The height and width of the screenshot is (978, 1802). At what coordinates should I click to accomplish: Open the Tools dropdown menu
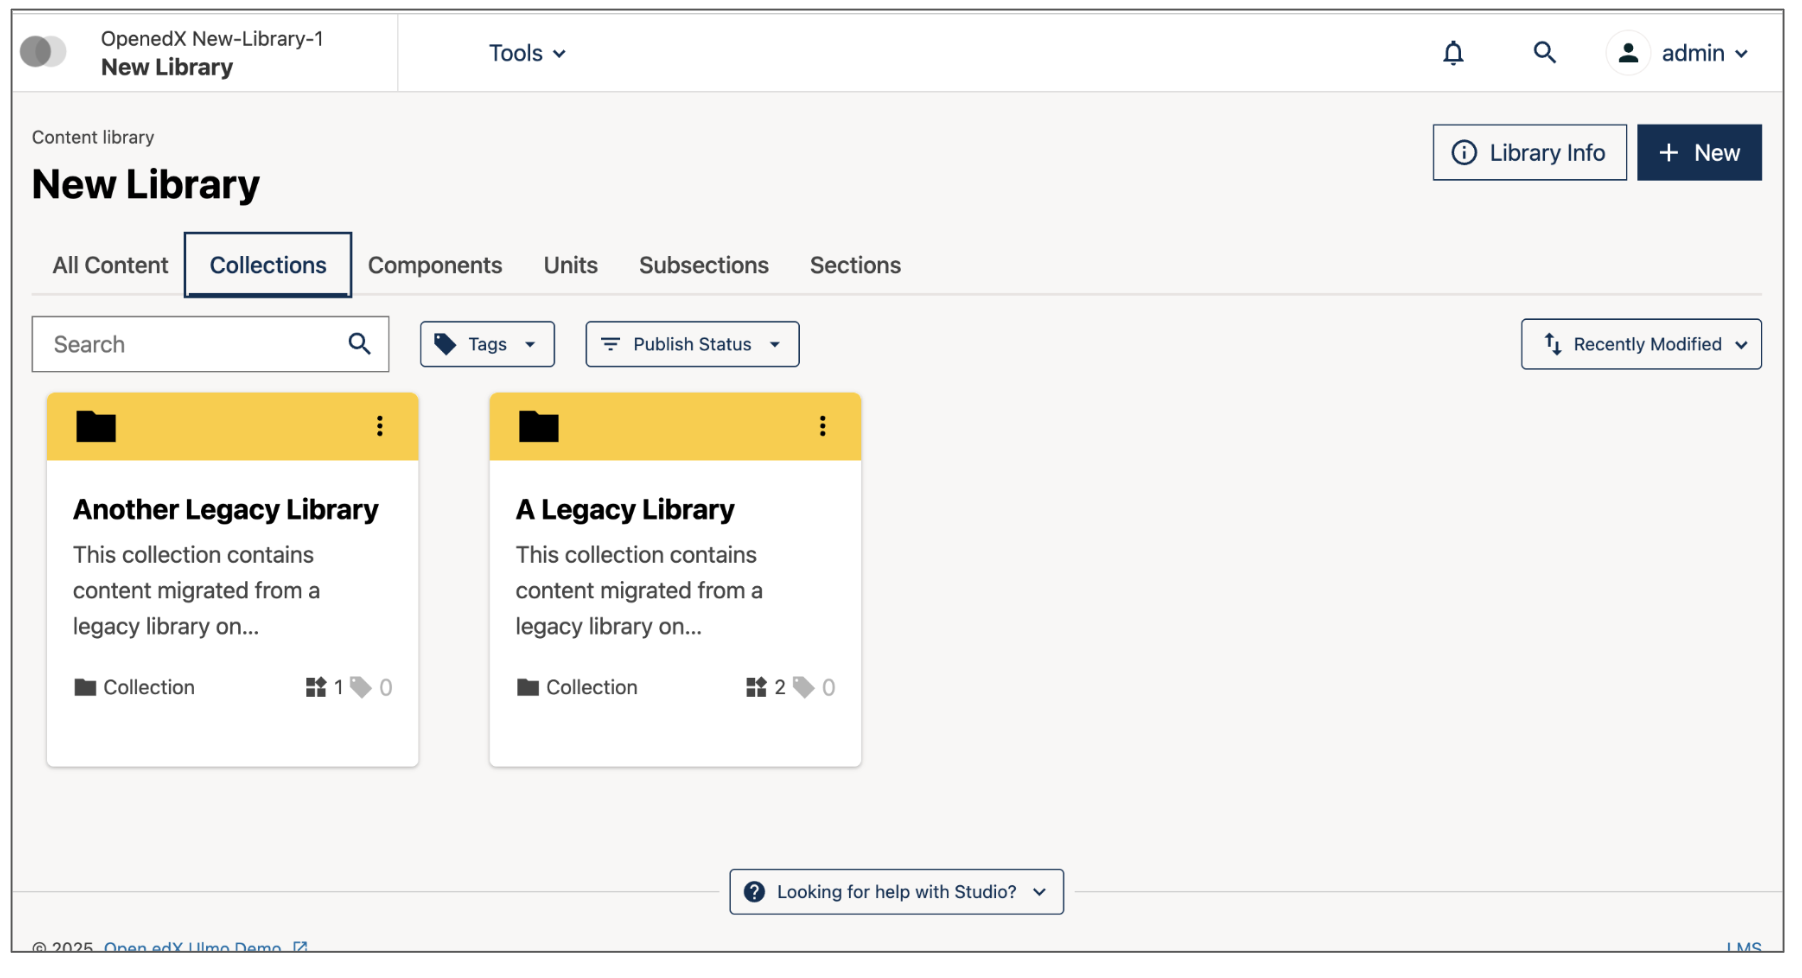(527, 52)
